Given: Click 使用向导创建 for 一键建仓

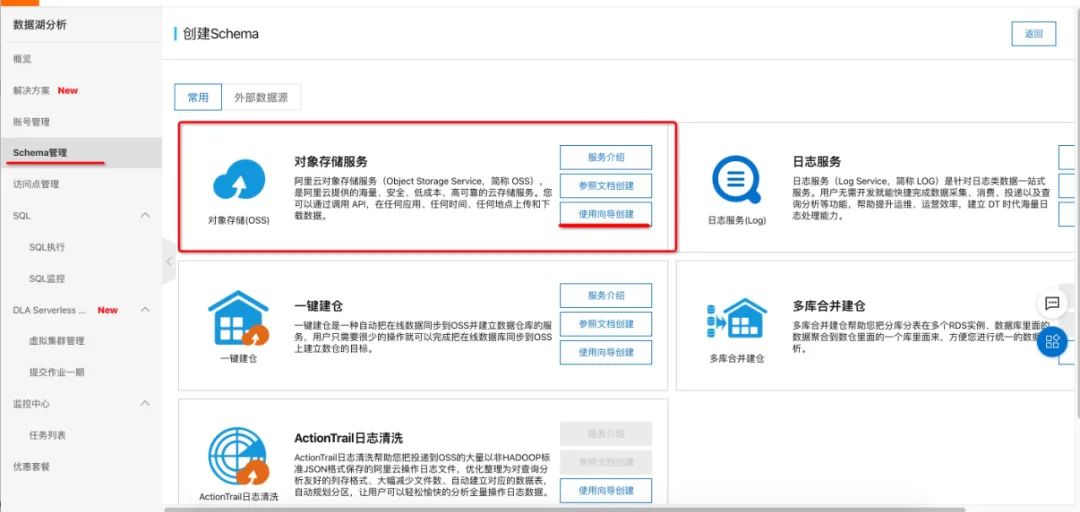Looking at the screenshot, I should pos(605,352).
